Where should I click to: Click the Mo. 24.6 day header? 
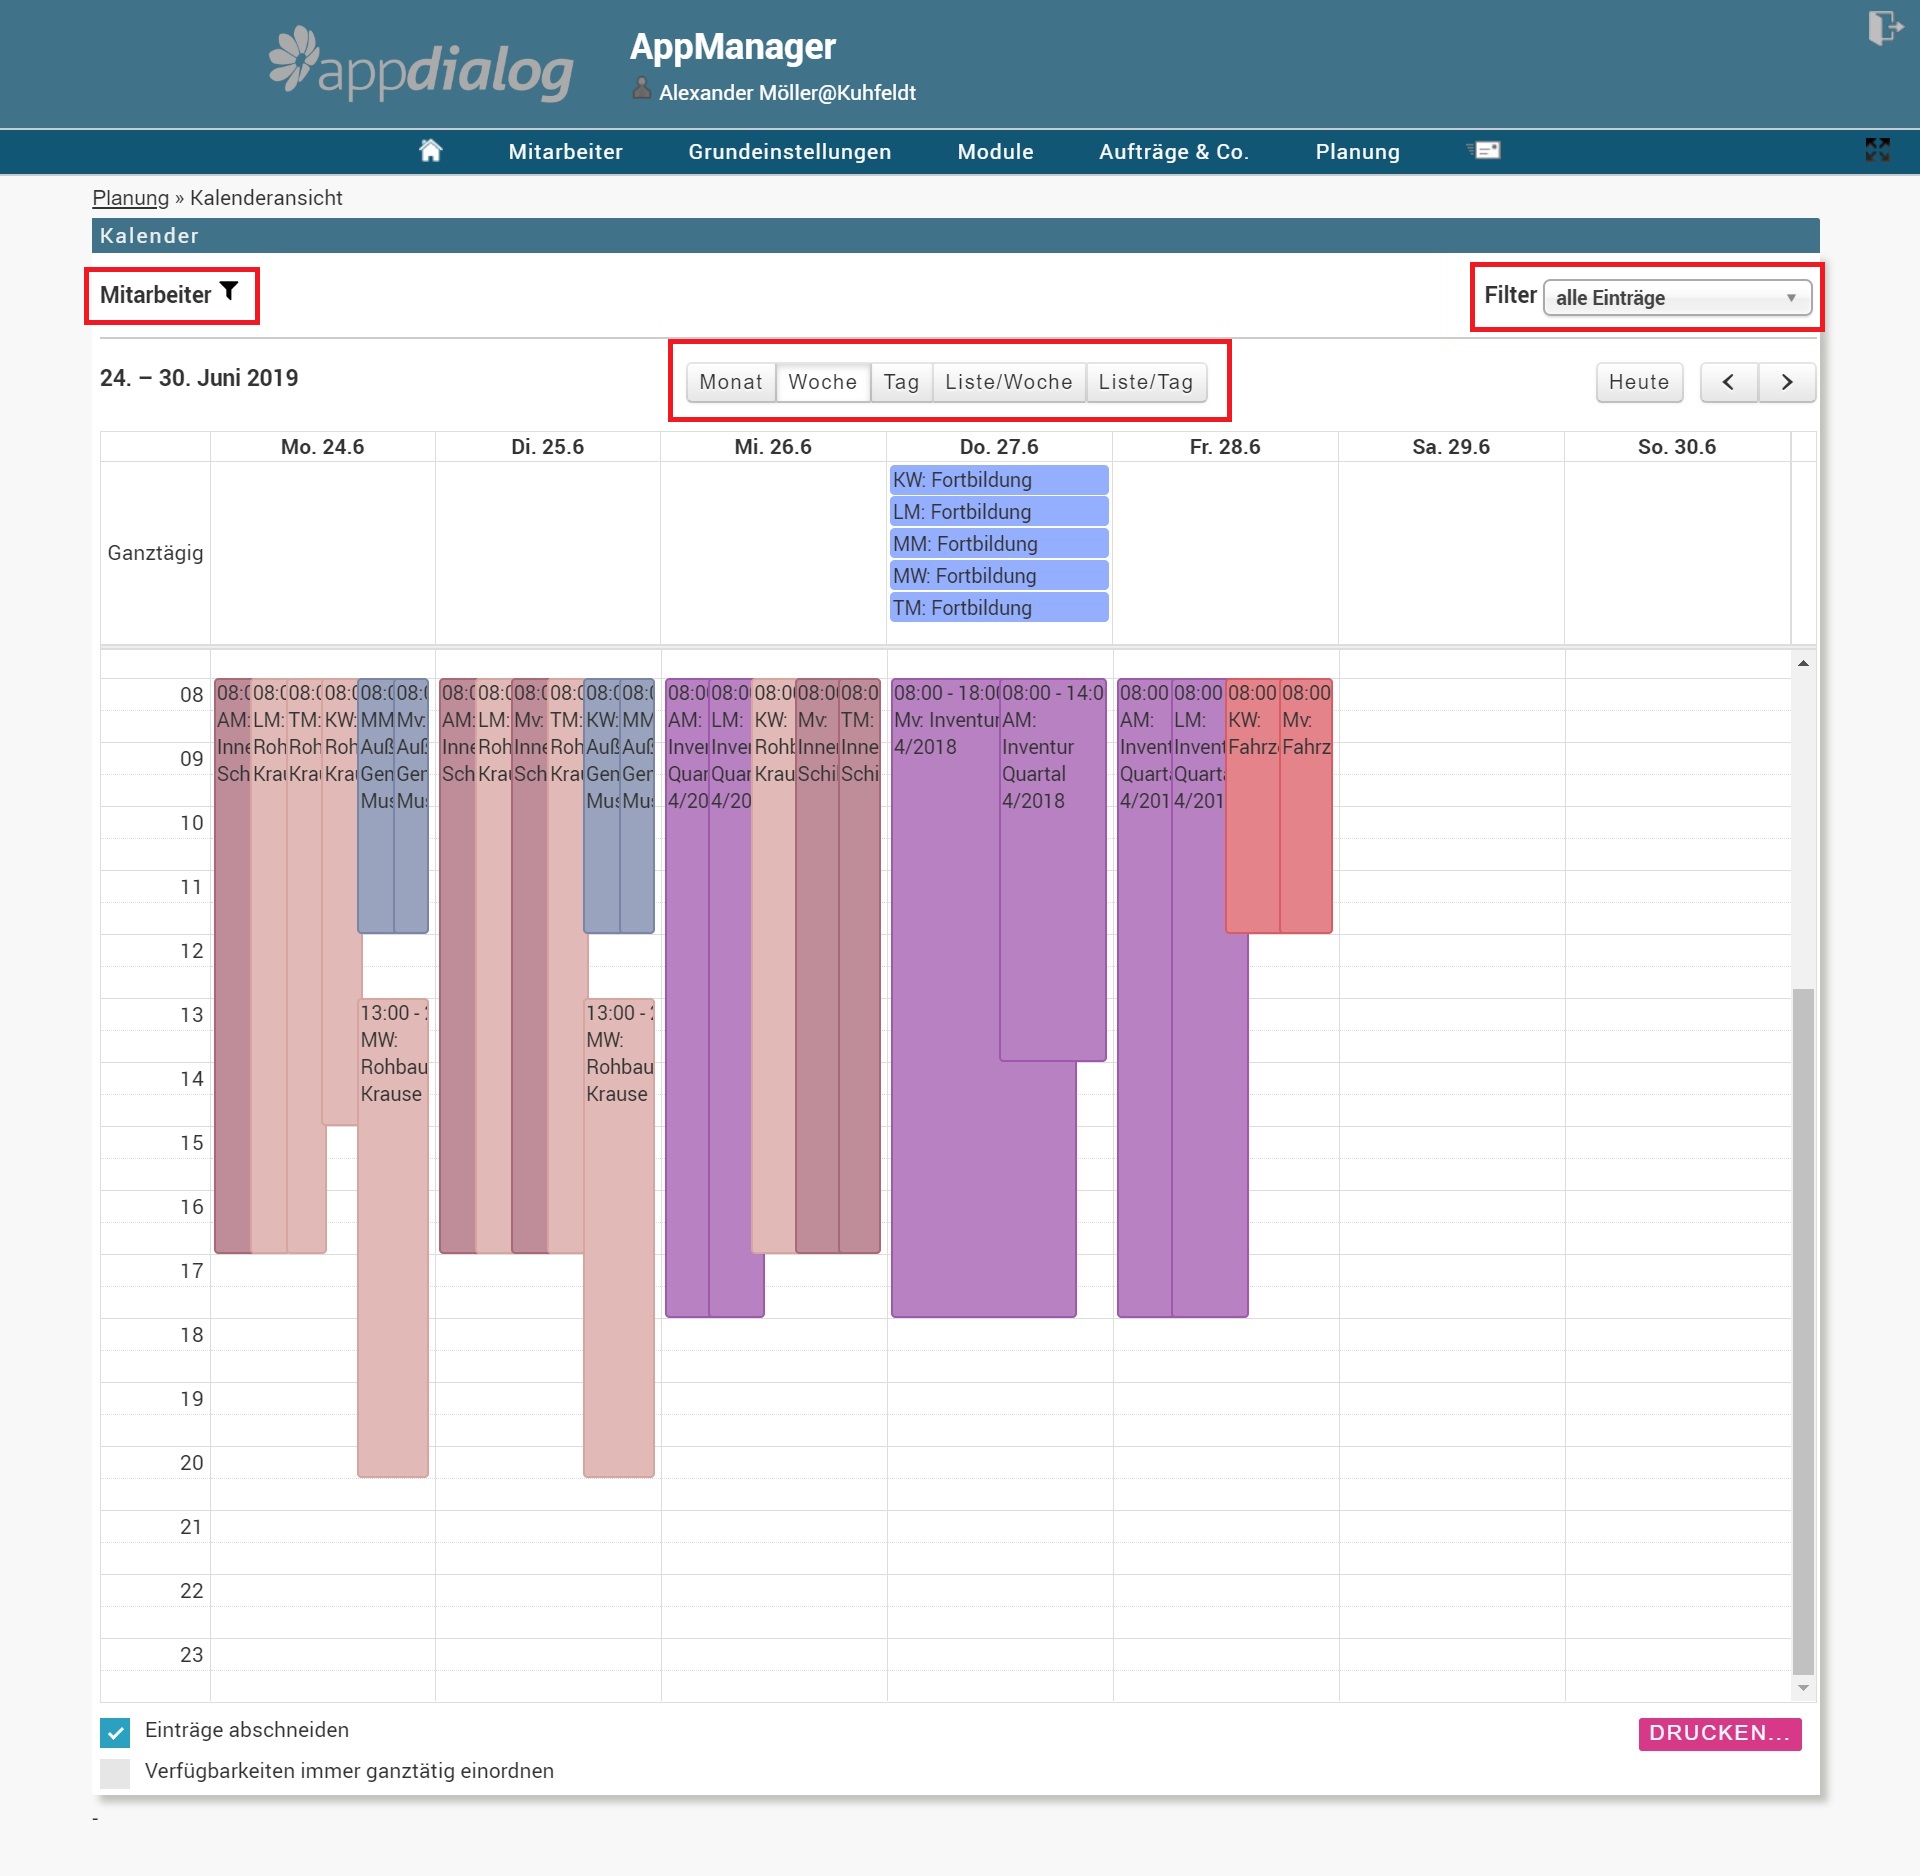[x=322, y=447]
